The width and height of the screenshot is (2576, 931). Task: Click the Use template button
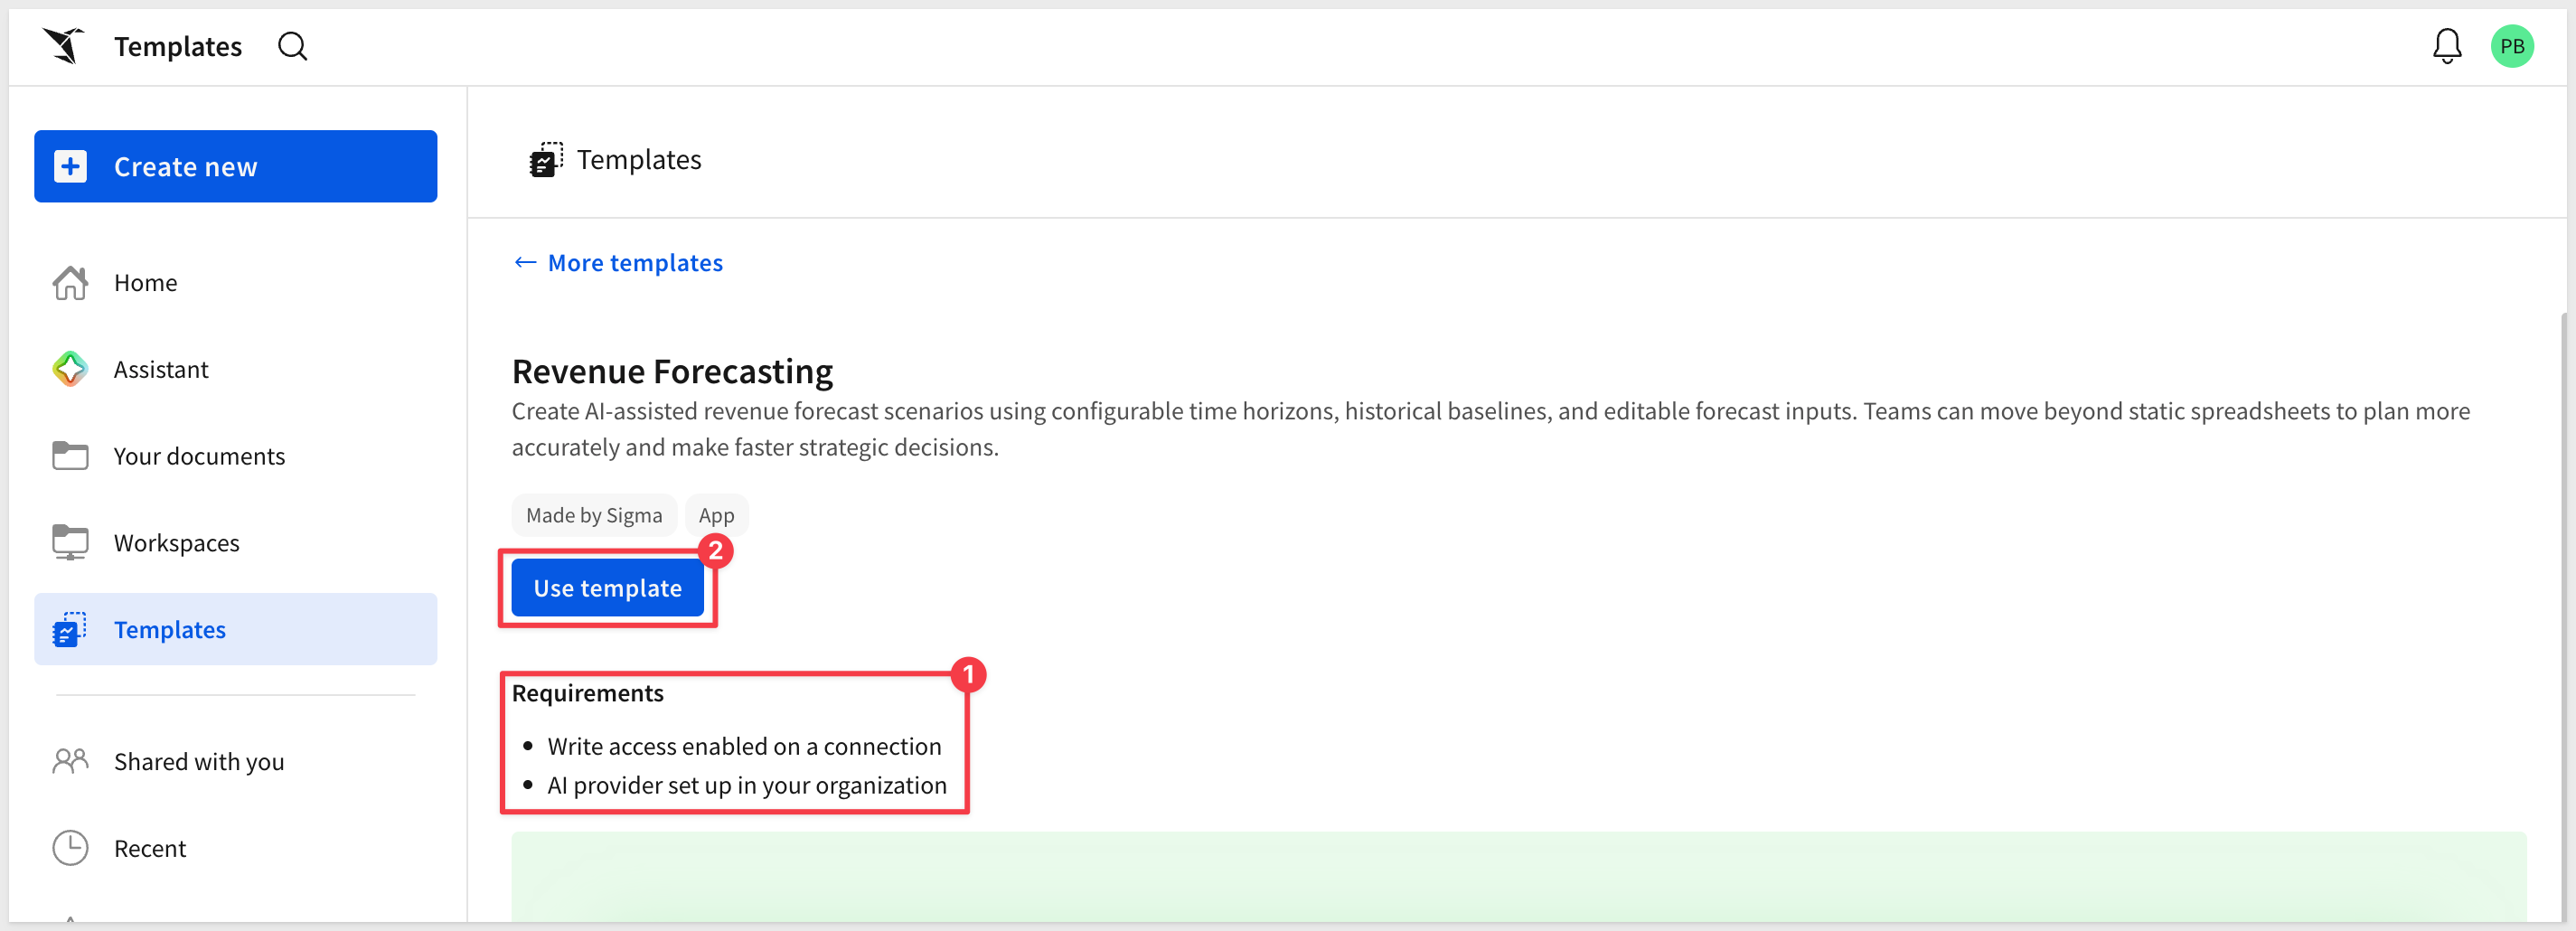pyautogui.click(x=607, y=588)
